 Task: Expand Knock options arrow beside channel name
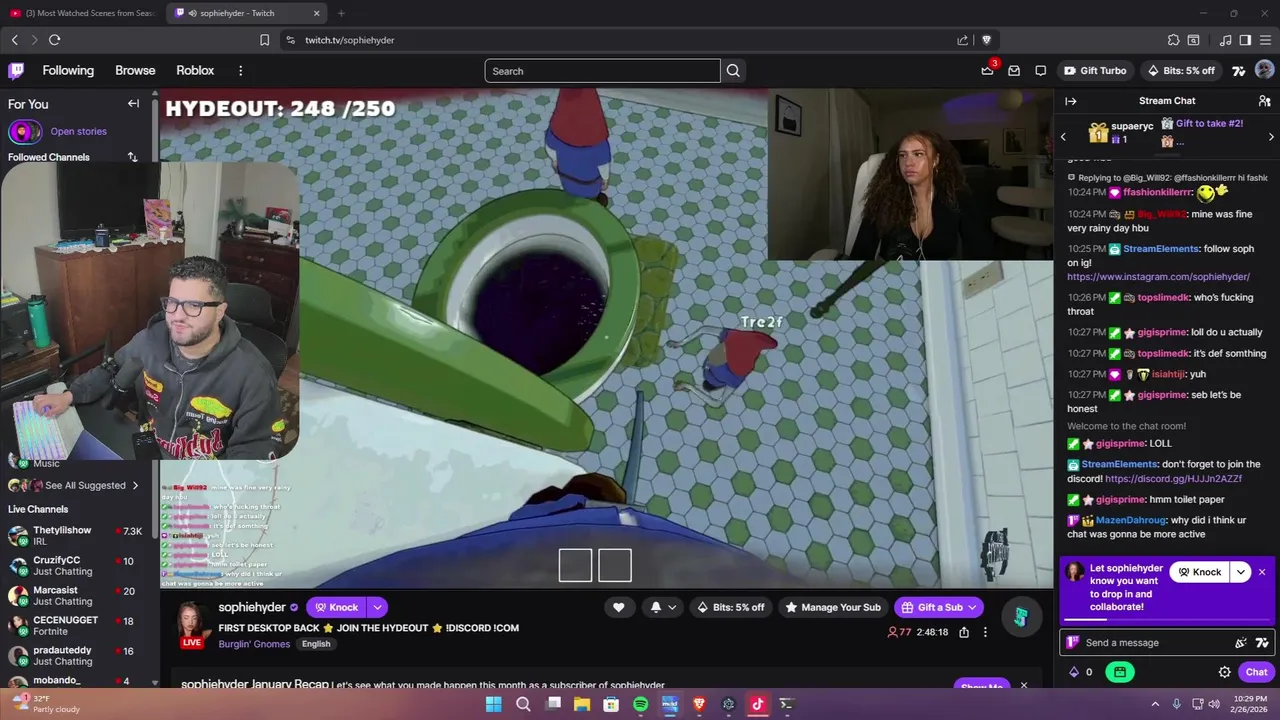377,607
